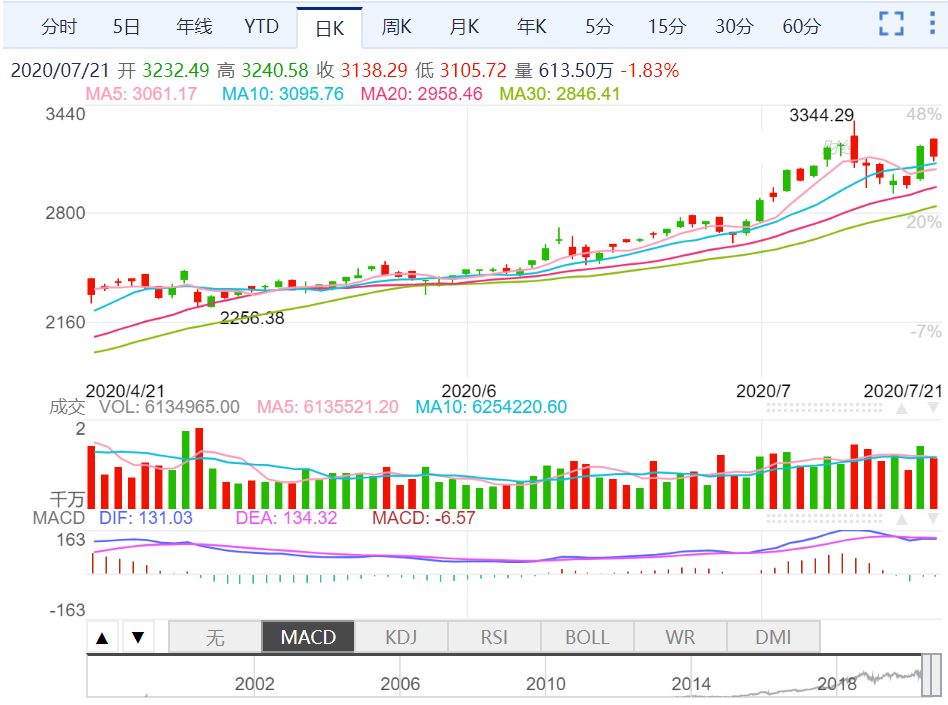Select the RSI indicator button
948x705 pixels.
tap(494, 637)
